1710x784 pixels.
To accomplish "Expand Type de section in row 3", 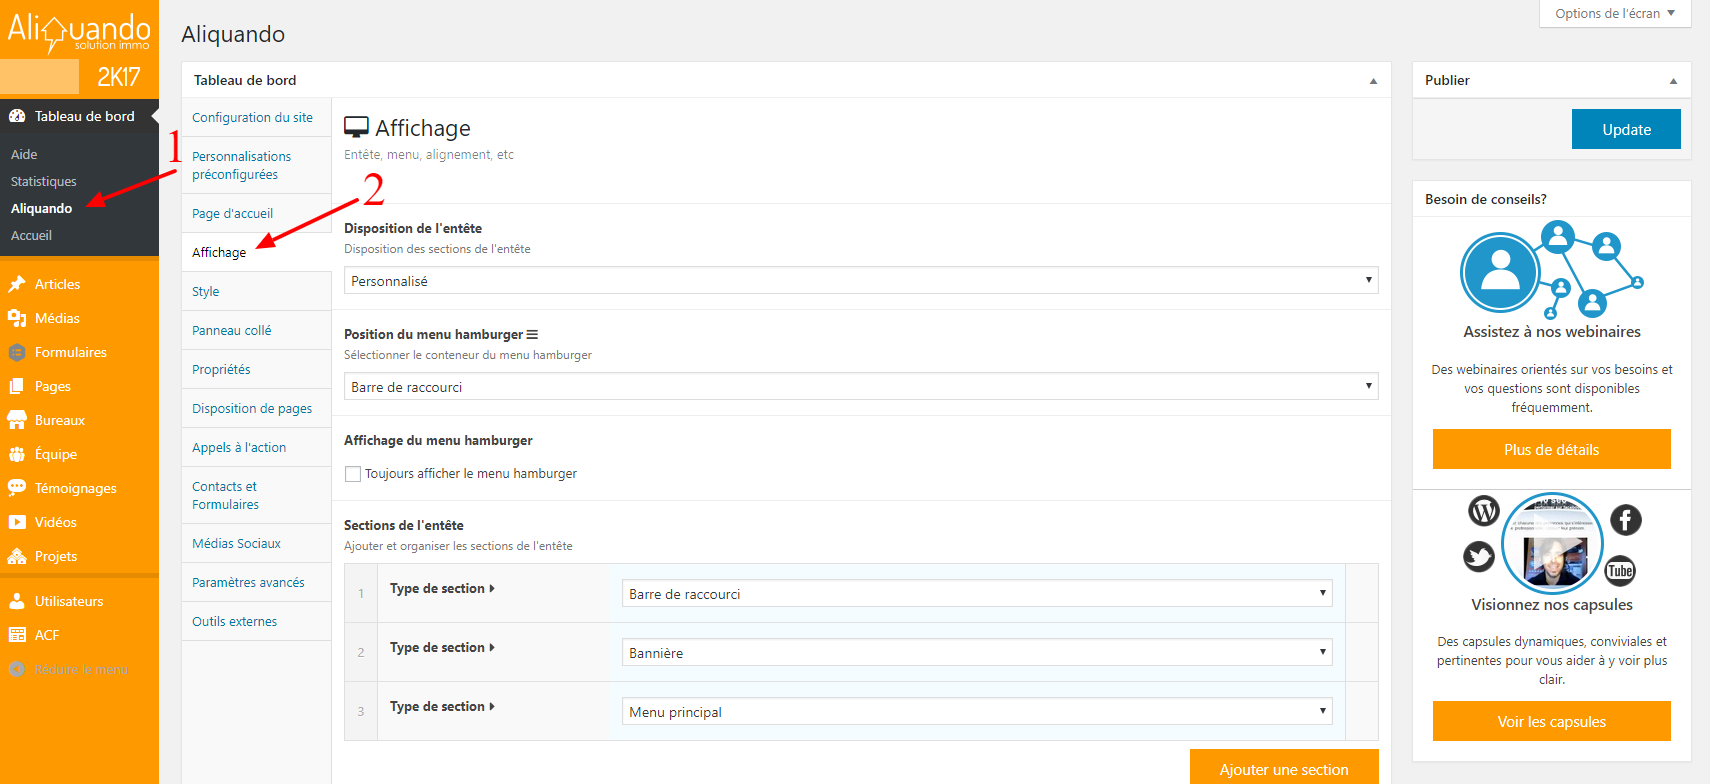I will (x=442, y=707).
